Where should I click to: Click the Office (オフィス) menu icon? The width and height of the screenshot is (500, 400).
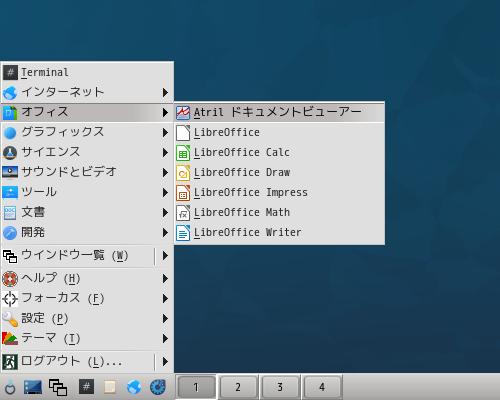[x=10, y=112]
